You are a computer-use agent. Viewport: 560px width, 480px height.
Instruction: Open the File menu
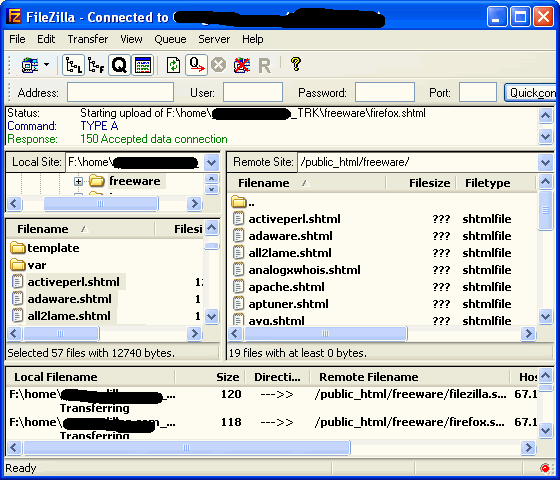coord(17,39)
